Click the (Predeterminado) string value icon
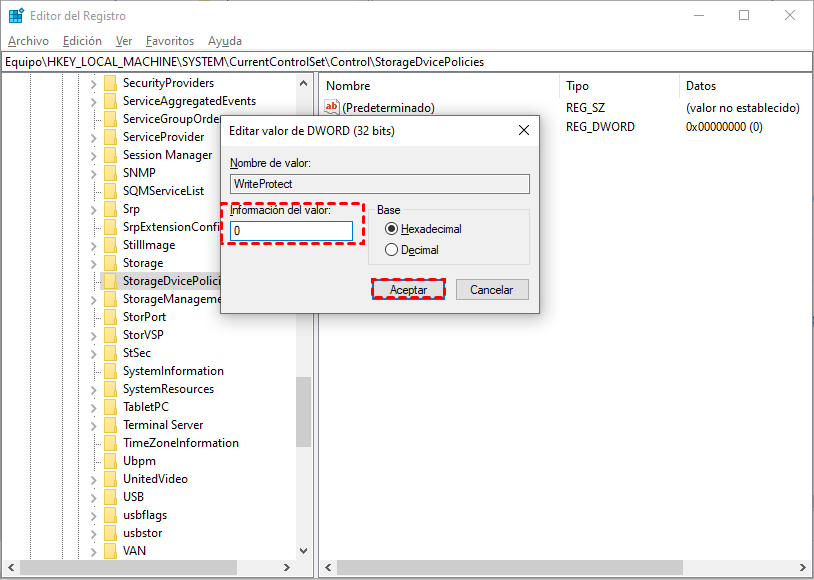 (331, 107)
